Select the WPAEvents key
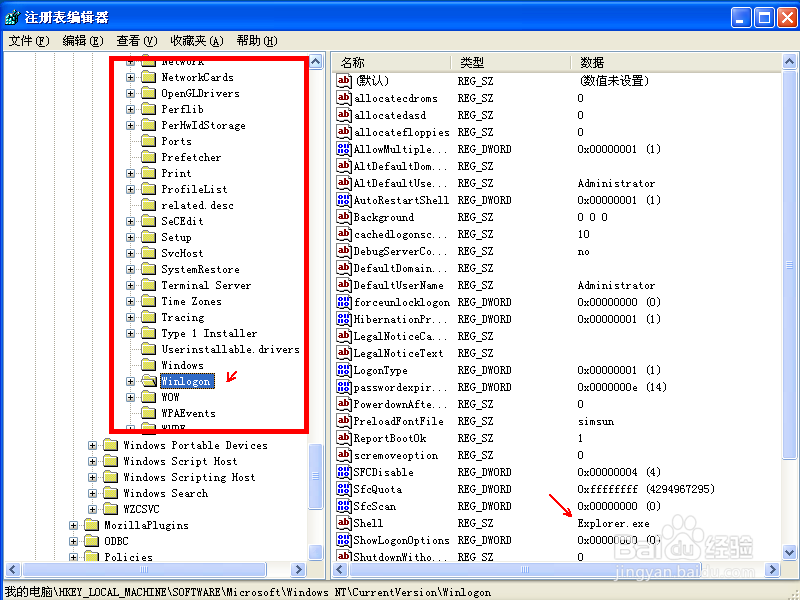 click(188, 413)
